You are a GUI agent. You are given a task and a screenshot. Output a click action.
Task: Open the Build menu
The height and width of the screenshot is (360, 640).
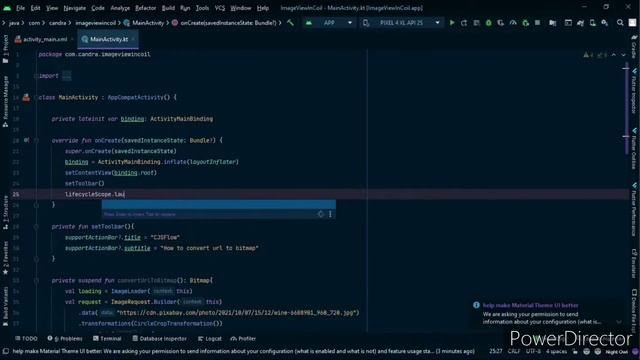coord(168,8)
